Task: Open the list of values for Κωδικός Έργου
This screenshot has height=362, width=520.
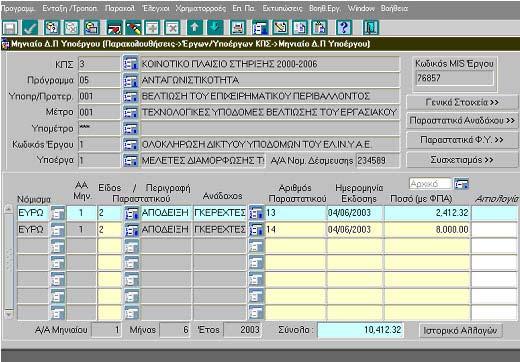Action: tap(130, 144)
